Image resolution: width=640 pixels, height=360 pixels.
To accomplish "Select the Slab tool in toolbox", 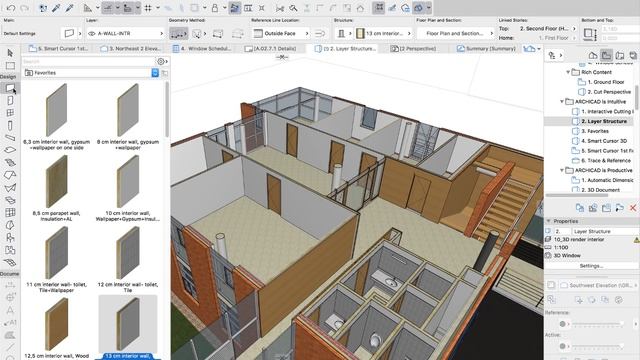I will (10, 150).
